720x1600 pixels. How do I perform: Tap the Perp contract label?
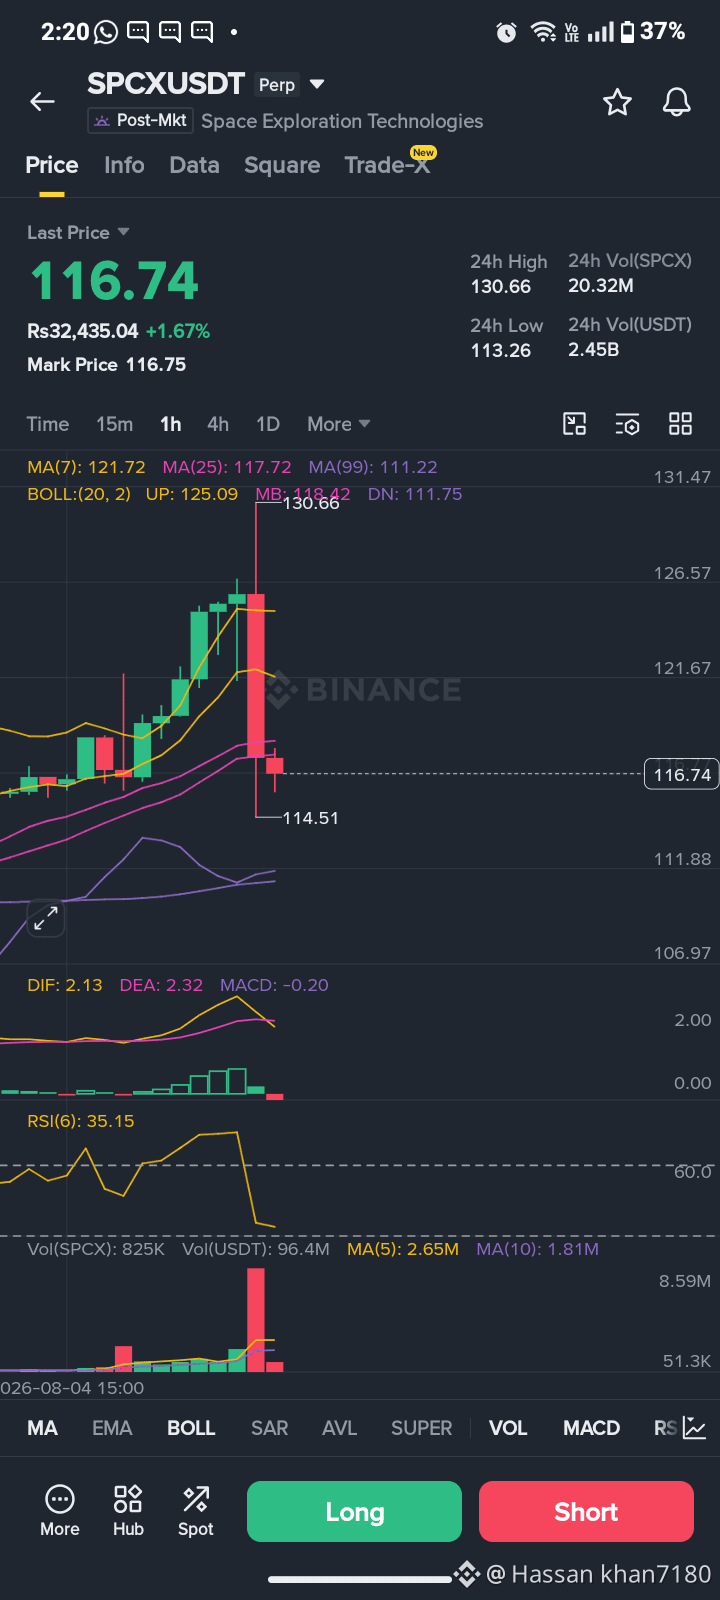(277, 85)
